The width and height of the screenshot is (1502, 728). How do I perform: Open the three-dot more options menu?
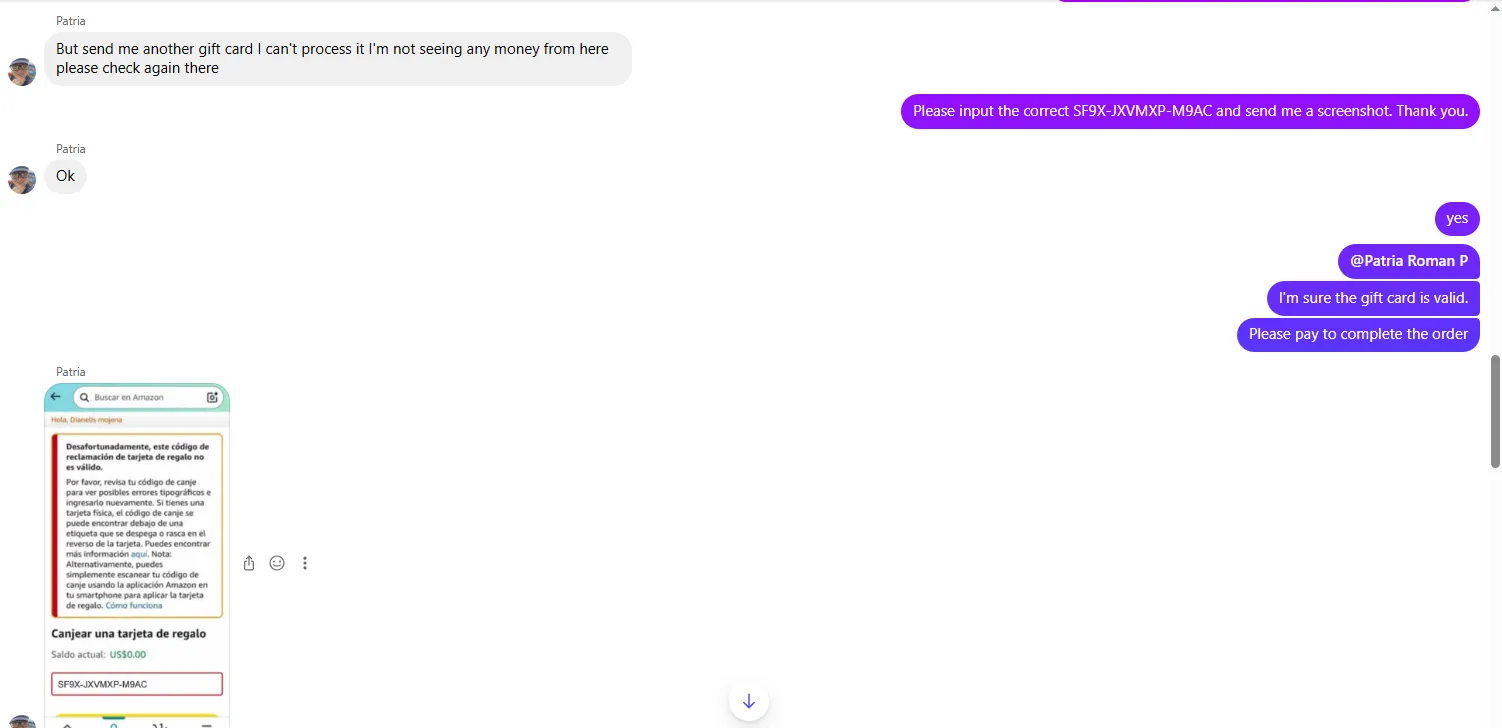pyautogui.click(x=305, y=563)
